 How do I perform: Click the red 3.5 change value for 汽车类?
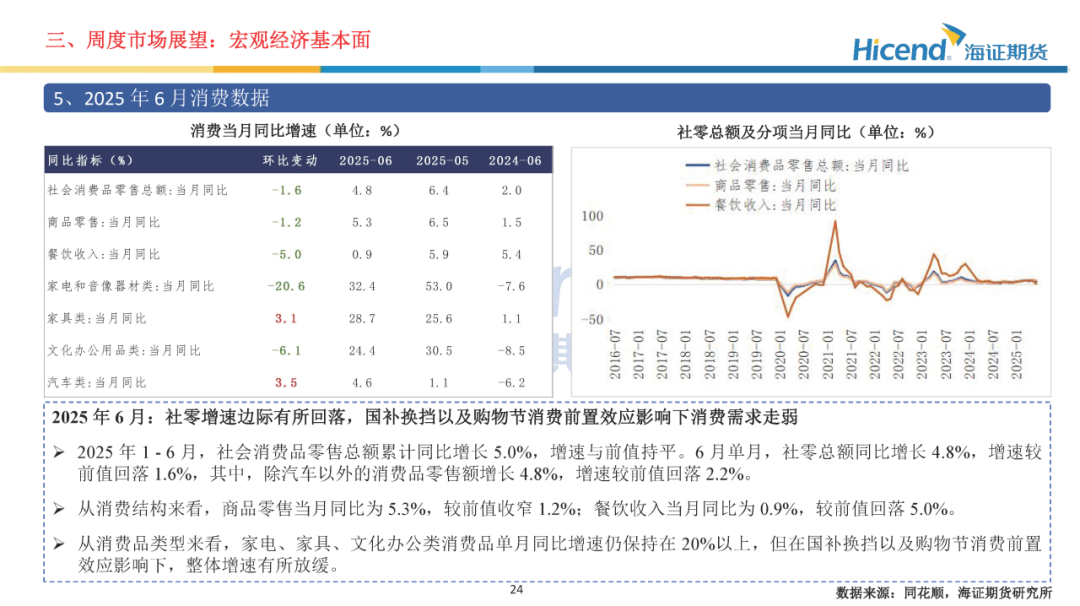pyautogui.click(x=286, y=383)
